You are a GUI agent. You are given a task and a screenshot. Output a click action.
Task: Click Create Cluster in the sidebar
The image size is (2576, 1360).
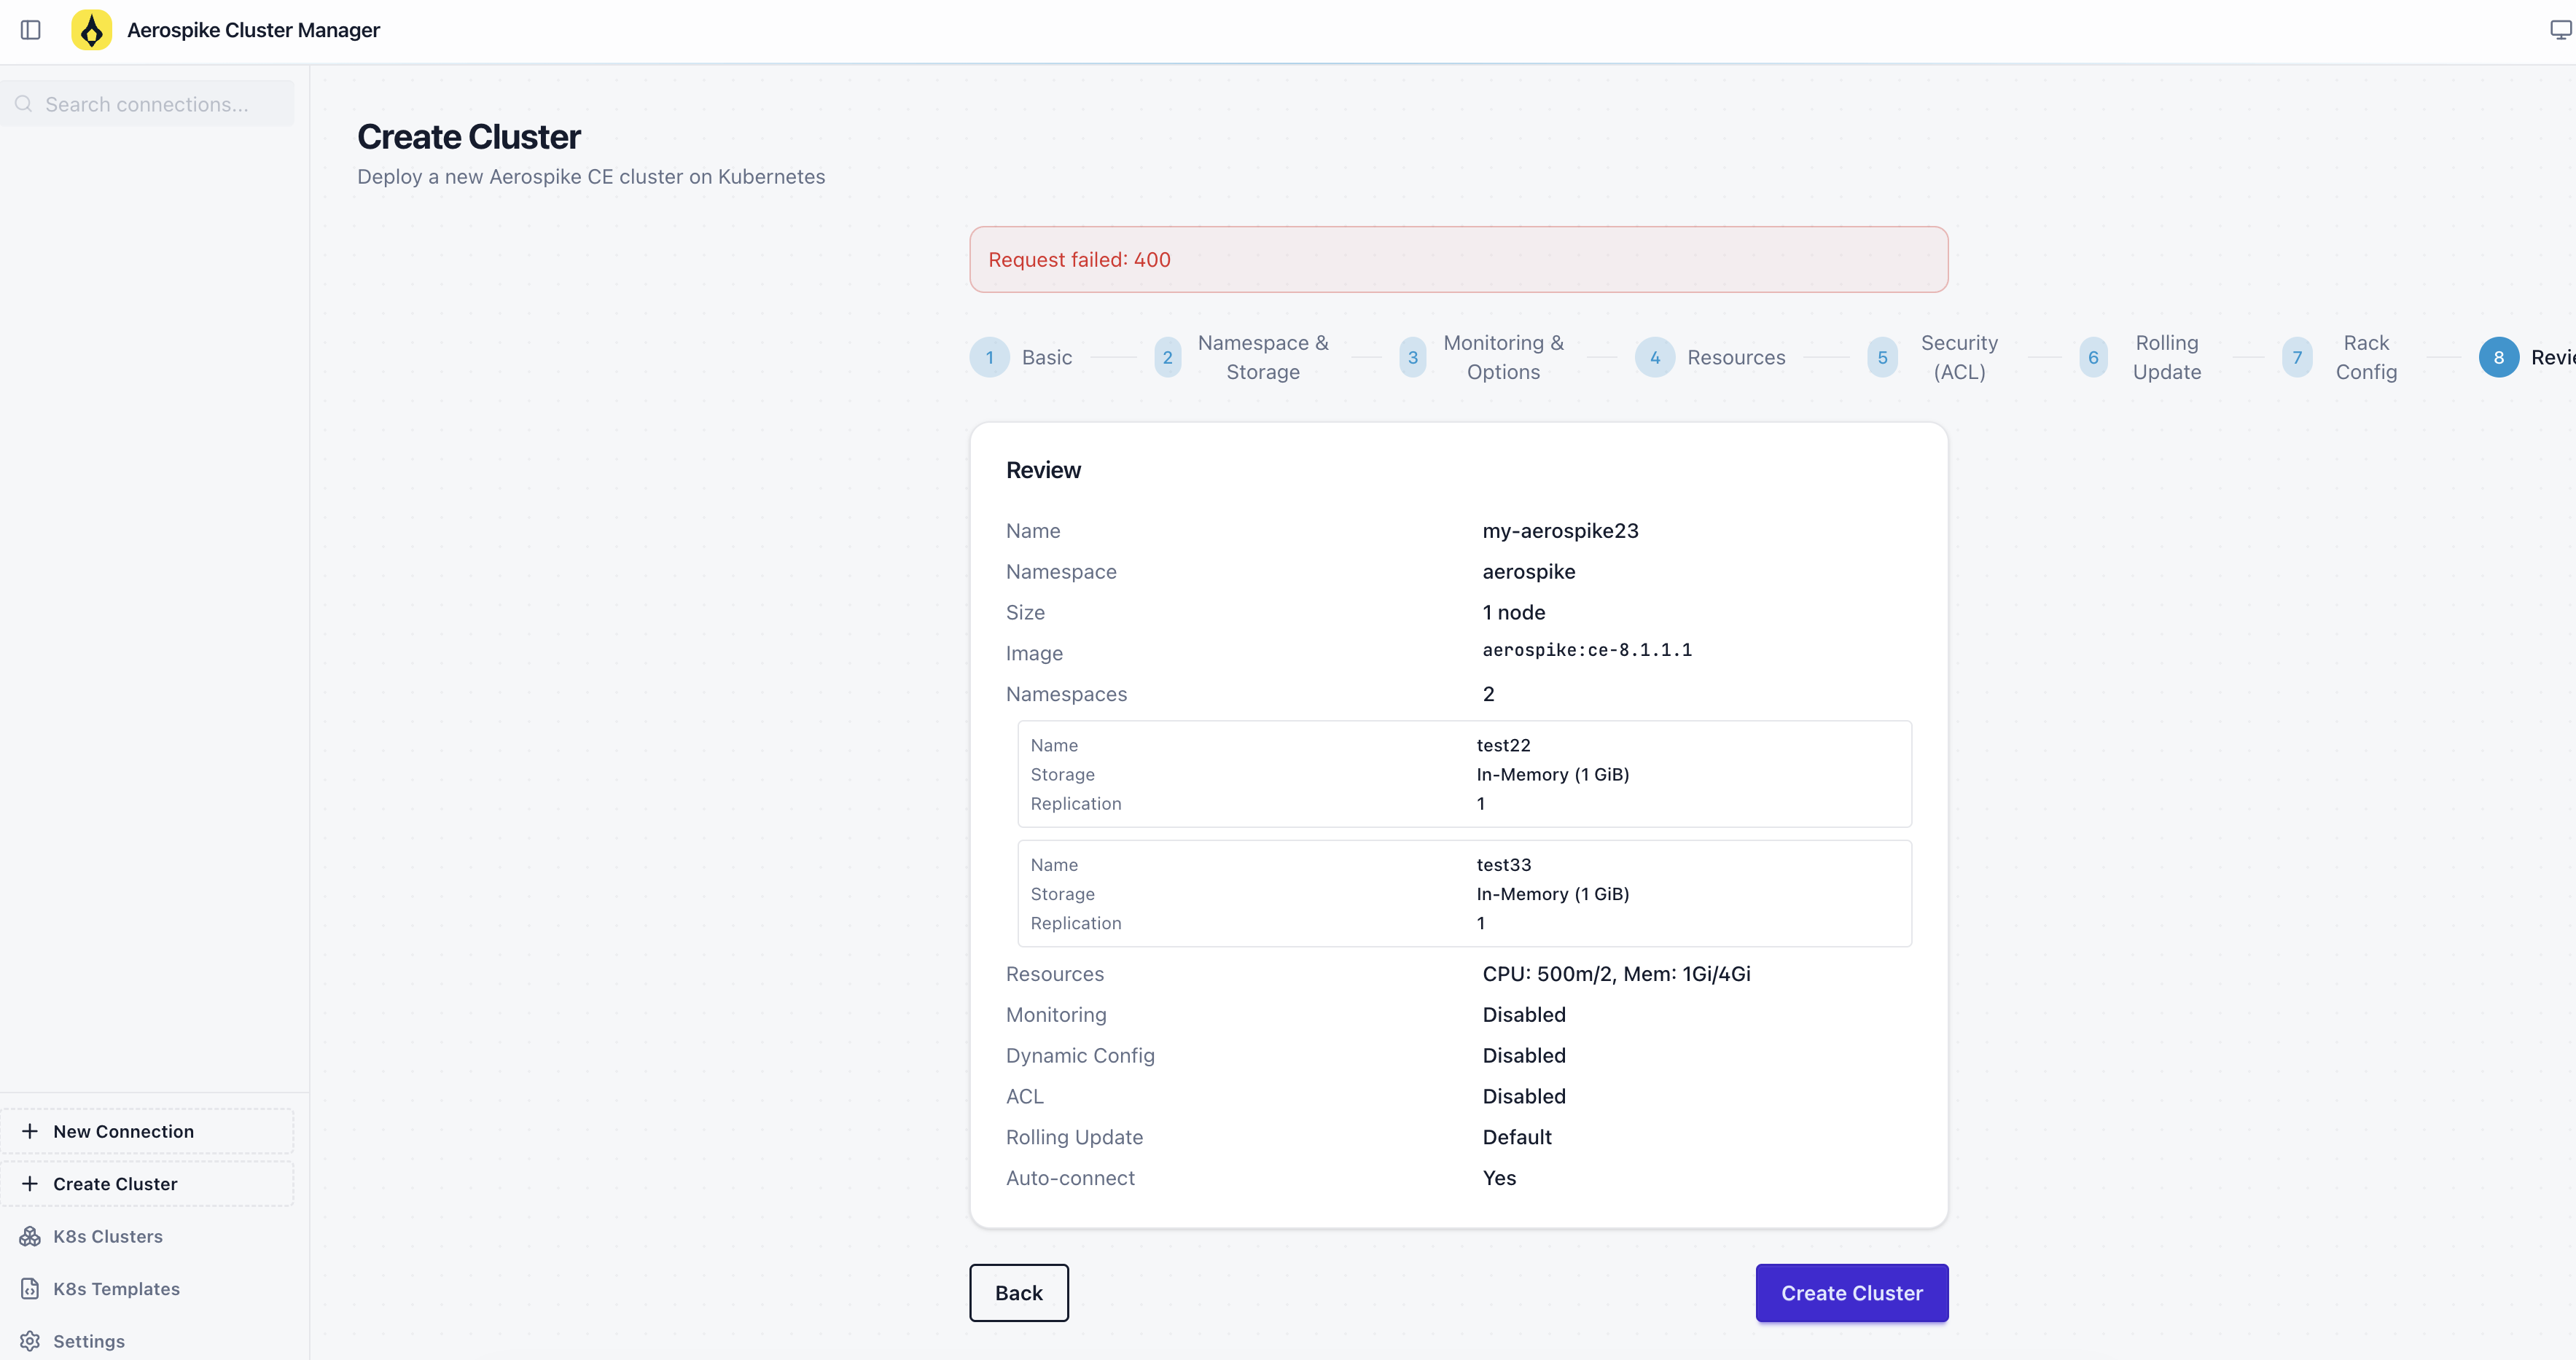pos(115,1184)
